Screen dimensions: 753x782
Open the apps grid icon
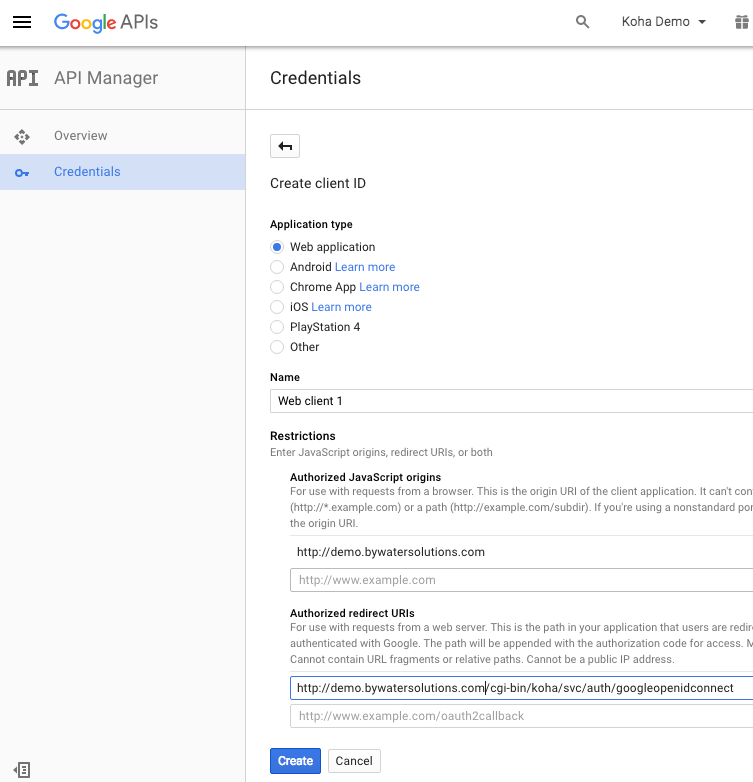[x=742, y=22]
